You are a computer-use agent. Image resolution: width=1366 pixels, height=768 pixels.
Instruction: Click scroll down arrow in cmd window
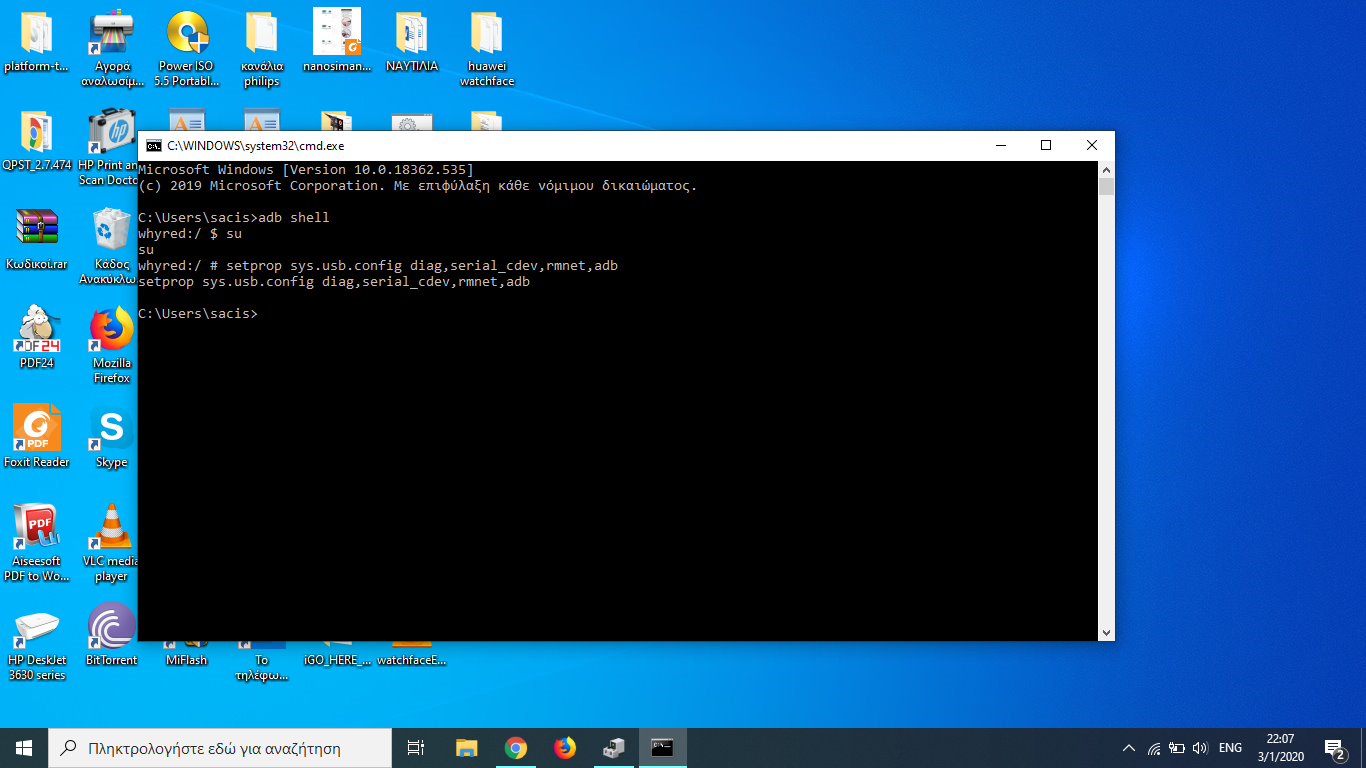click(x=1106, y=632)
